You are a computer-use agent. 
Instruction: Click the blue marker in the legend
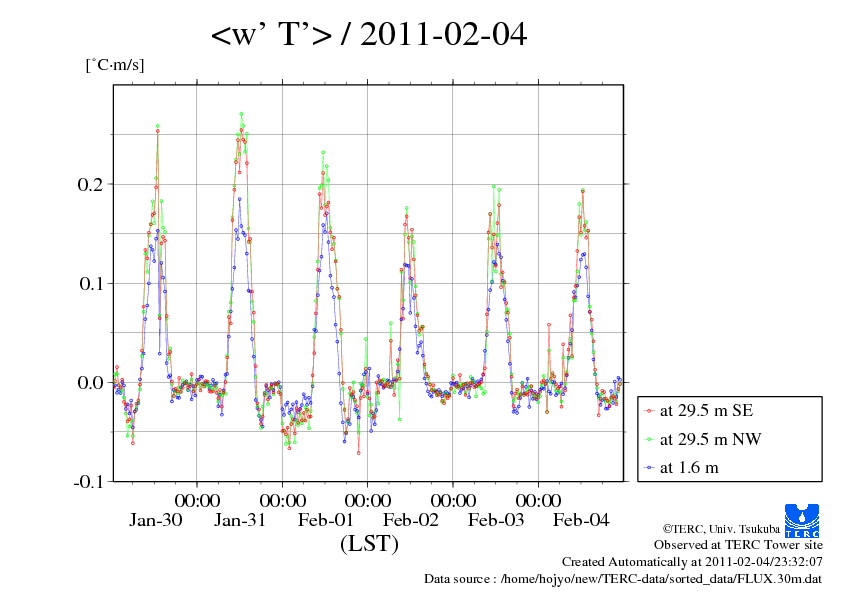click(650, 468)
